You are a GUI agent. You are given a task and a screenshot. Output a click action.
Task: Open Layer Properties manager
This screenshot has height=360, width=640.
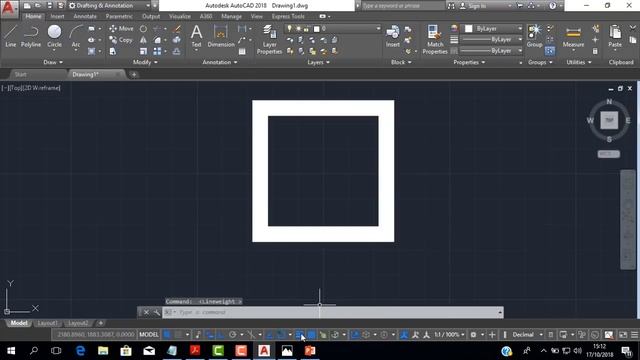point(269,39)
